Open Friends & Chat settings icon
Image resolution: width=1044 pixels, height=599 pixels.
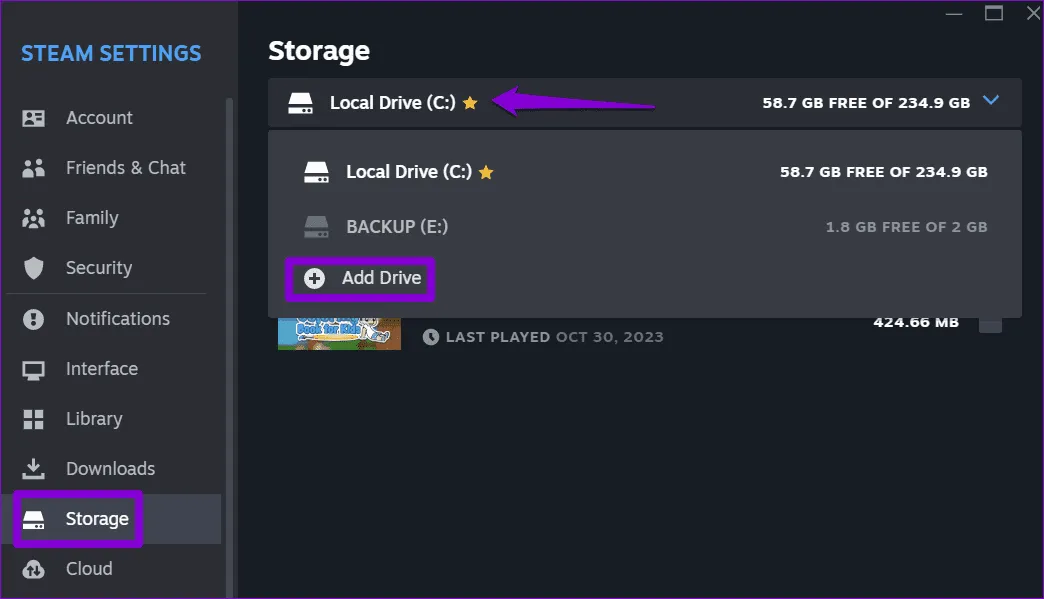point(34,167)
